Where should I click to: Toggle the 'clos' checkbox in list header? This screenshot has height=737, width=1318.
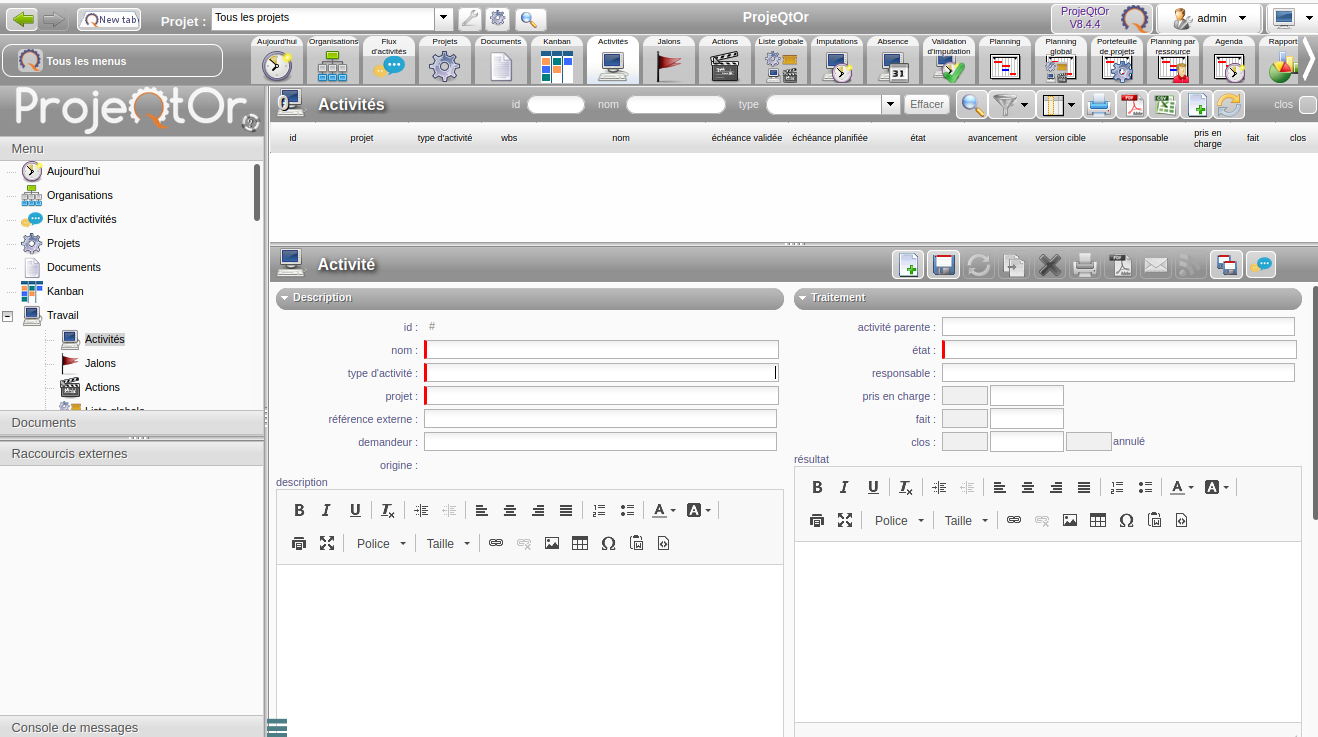(1307, 105)
